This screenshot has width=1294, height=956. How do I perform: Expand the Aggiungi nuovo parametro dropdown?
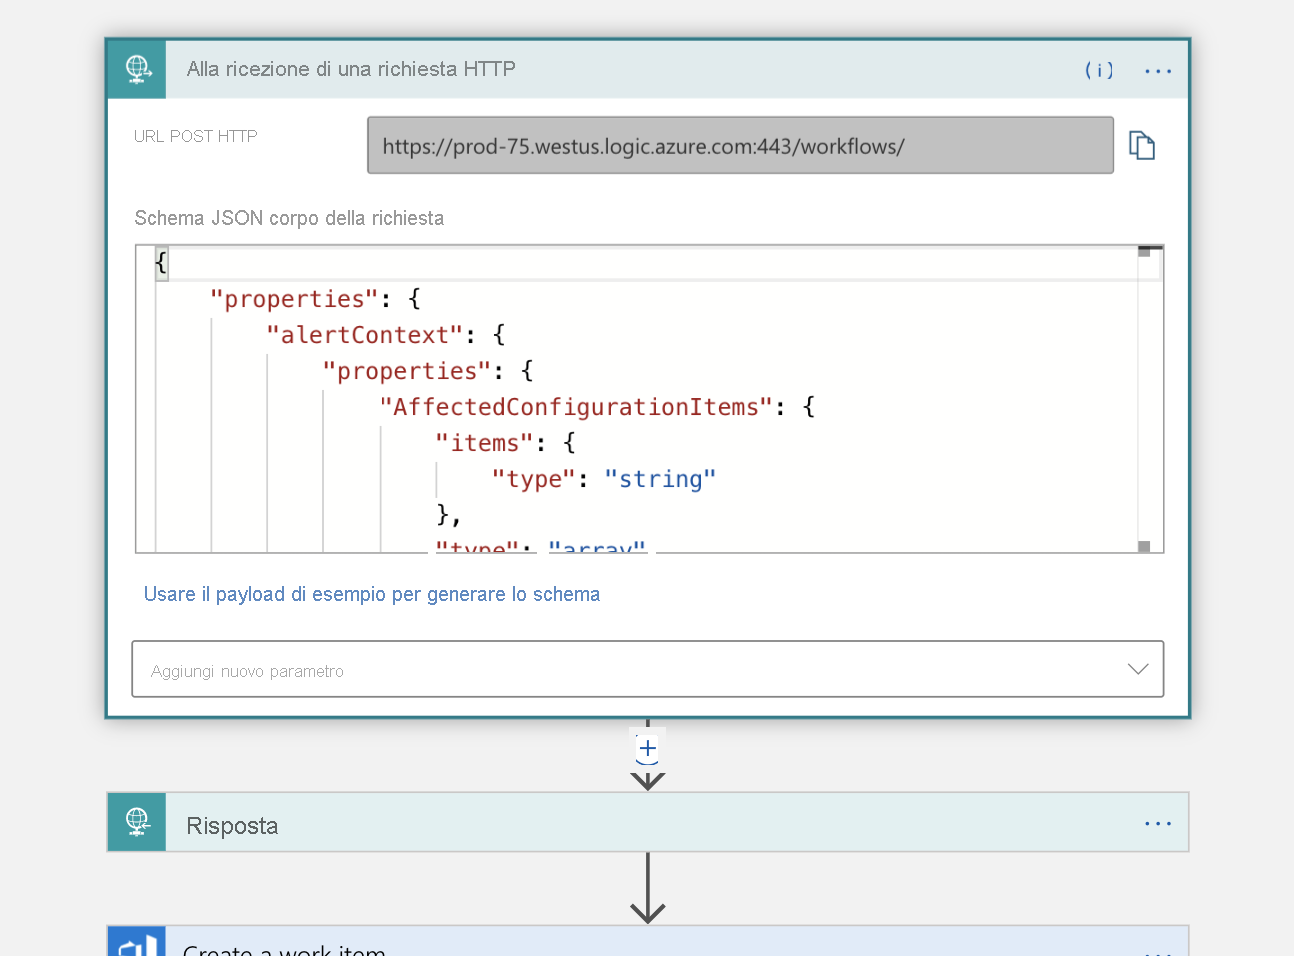(1137, 668)
